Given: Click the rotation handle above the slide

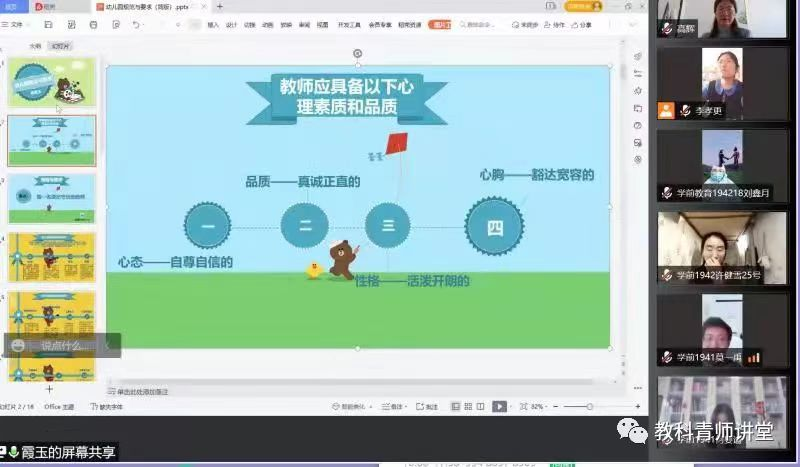Looking at the screenshot, I should click(x=358, y=53).
